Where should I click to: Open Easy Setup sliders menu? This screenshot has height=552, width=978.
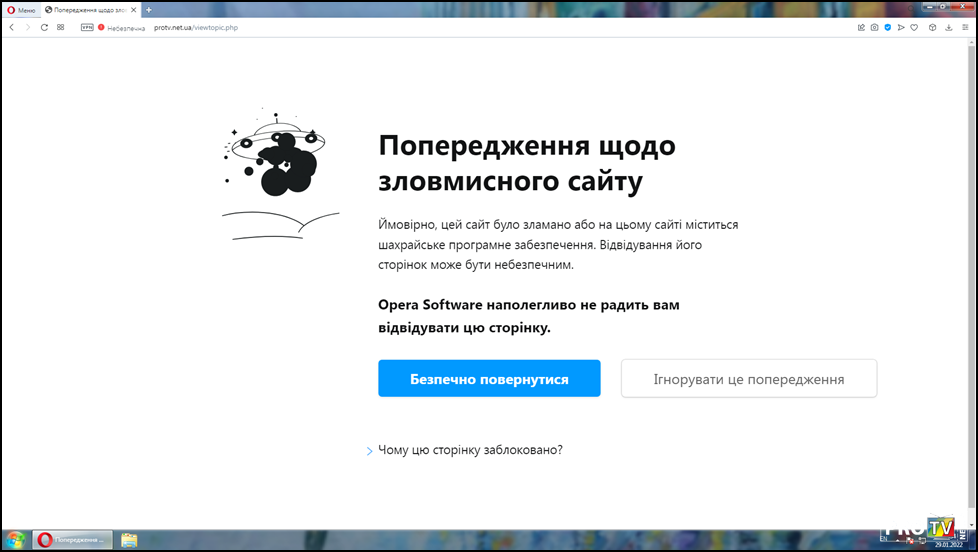pyautogui.click(x=965, y=27)
